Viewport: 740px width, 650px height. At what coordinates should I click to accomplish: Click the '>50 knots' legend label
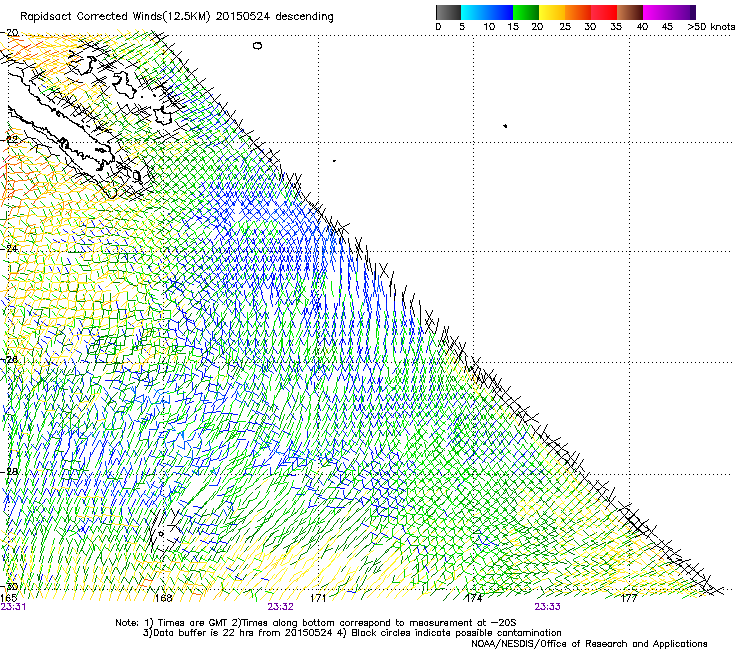(x=711, y=27)
